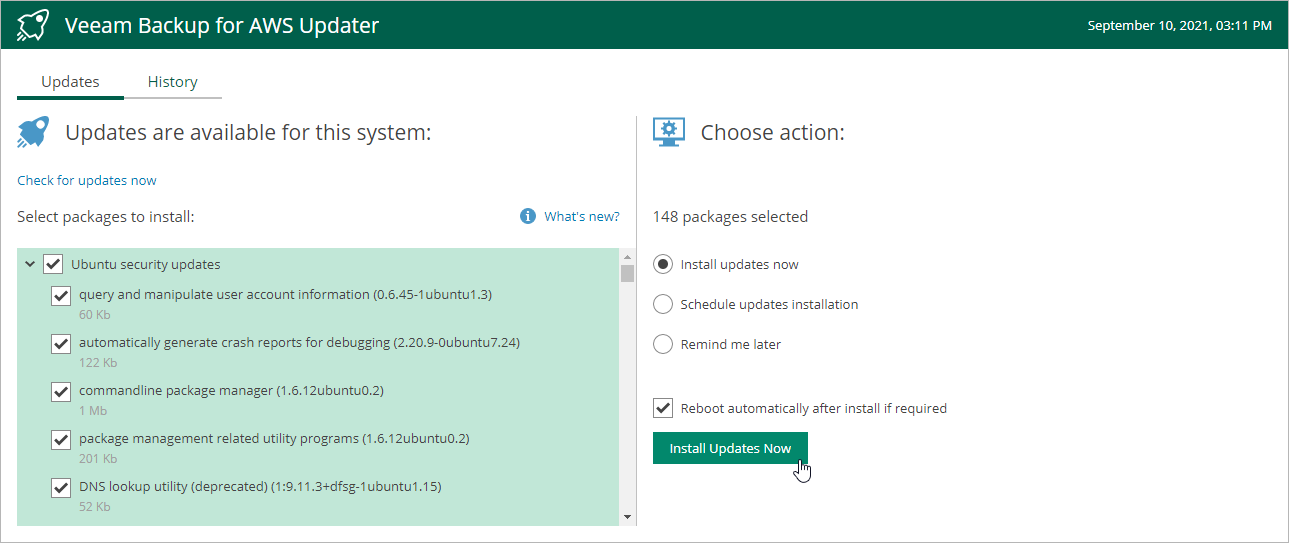Click the monitor gear icon by Choose action
Image resolution: width=1289 pixels, height=543 pixels.
[668, 132]
